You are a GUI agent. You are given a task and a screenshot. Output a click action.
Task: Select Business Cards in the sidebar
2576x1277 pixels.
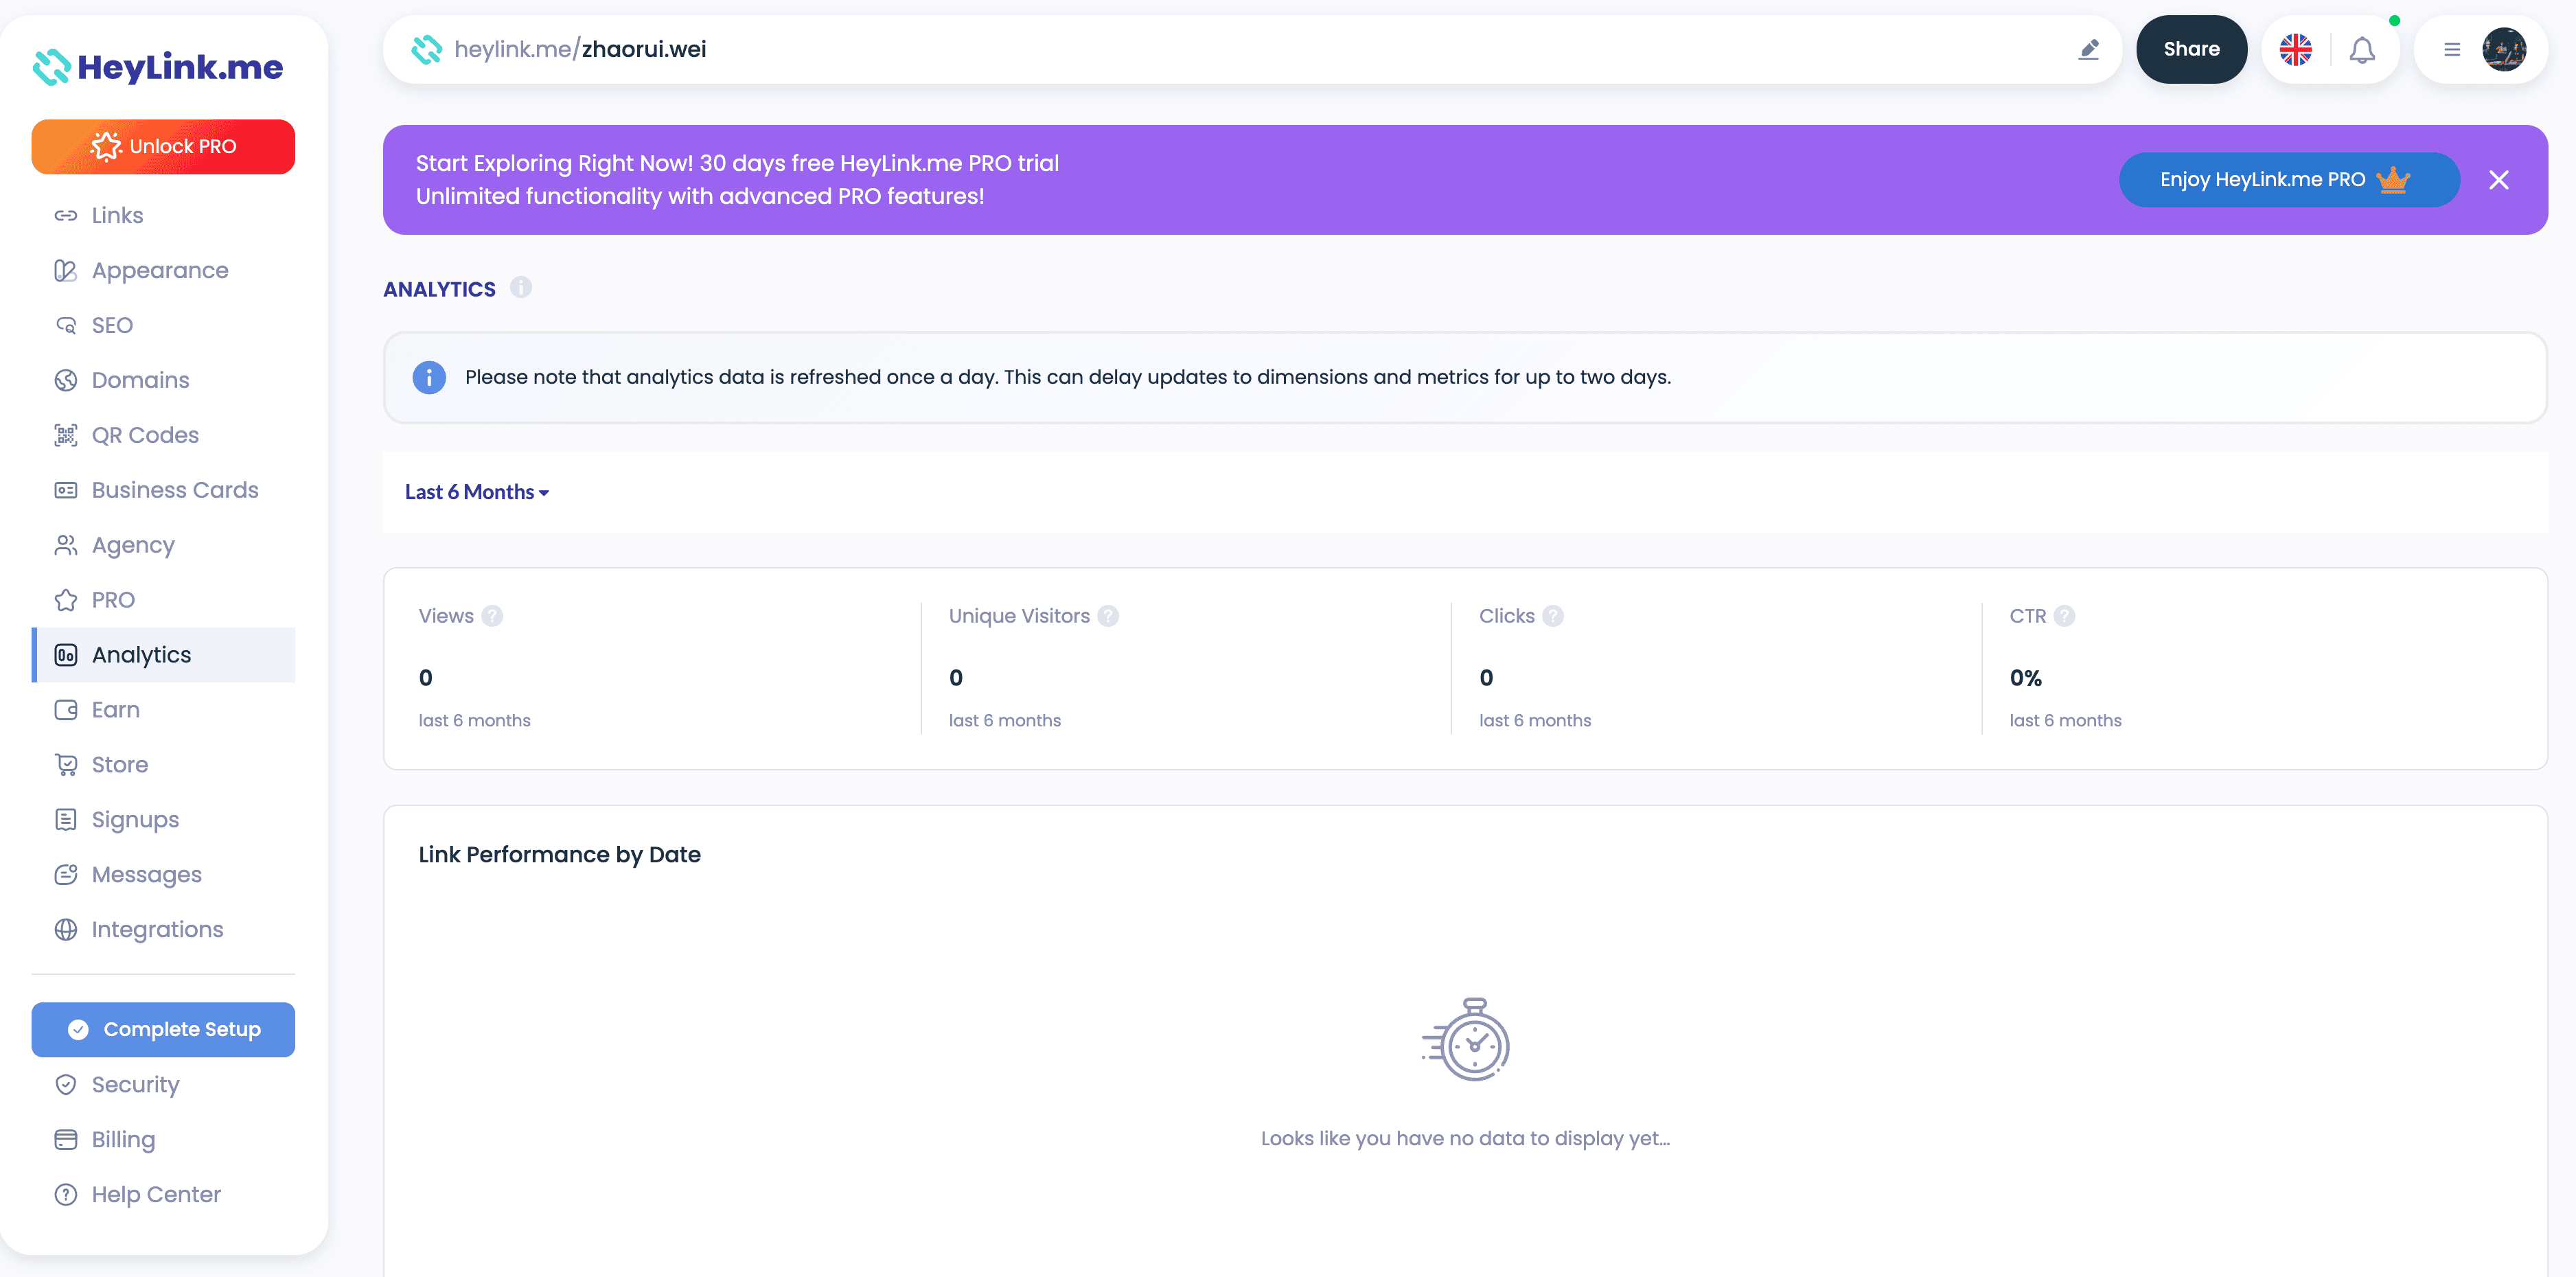pyautogui.click(x=175, y=490)
